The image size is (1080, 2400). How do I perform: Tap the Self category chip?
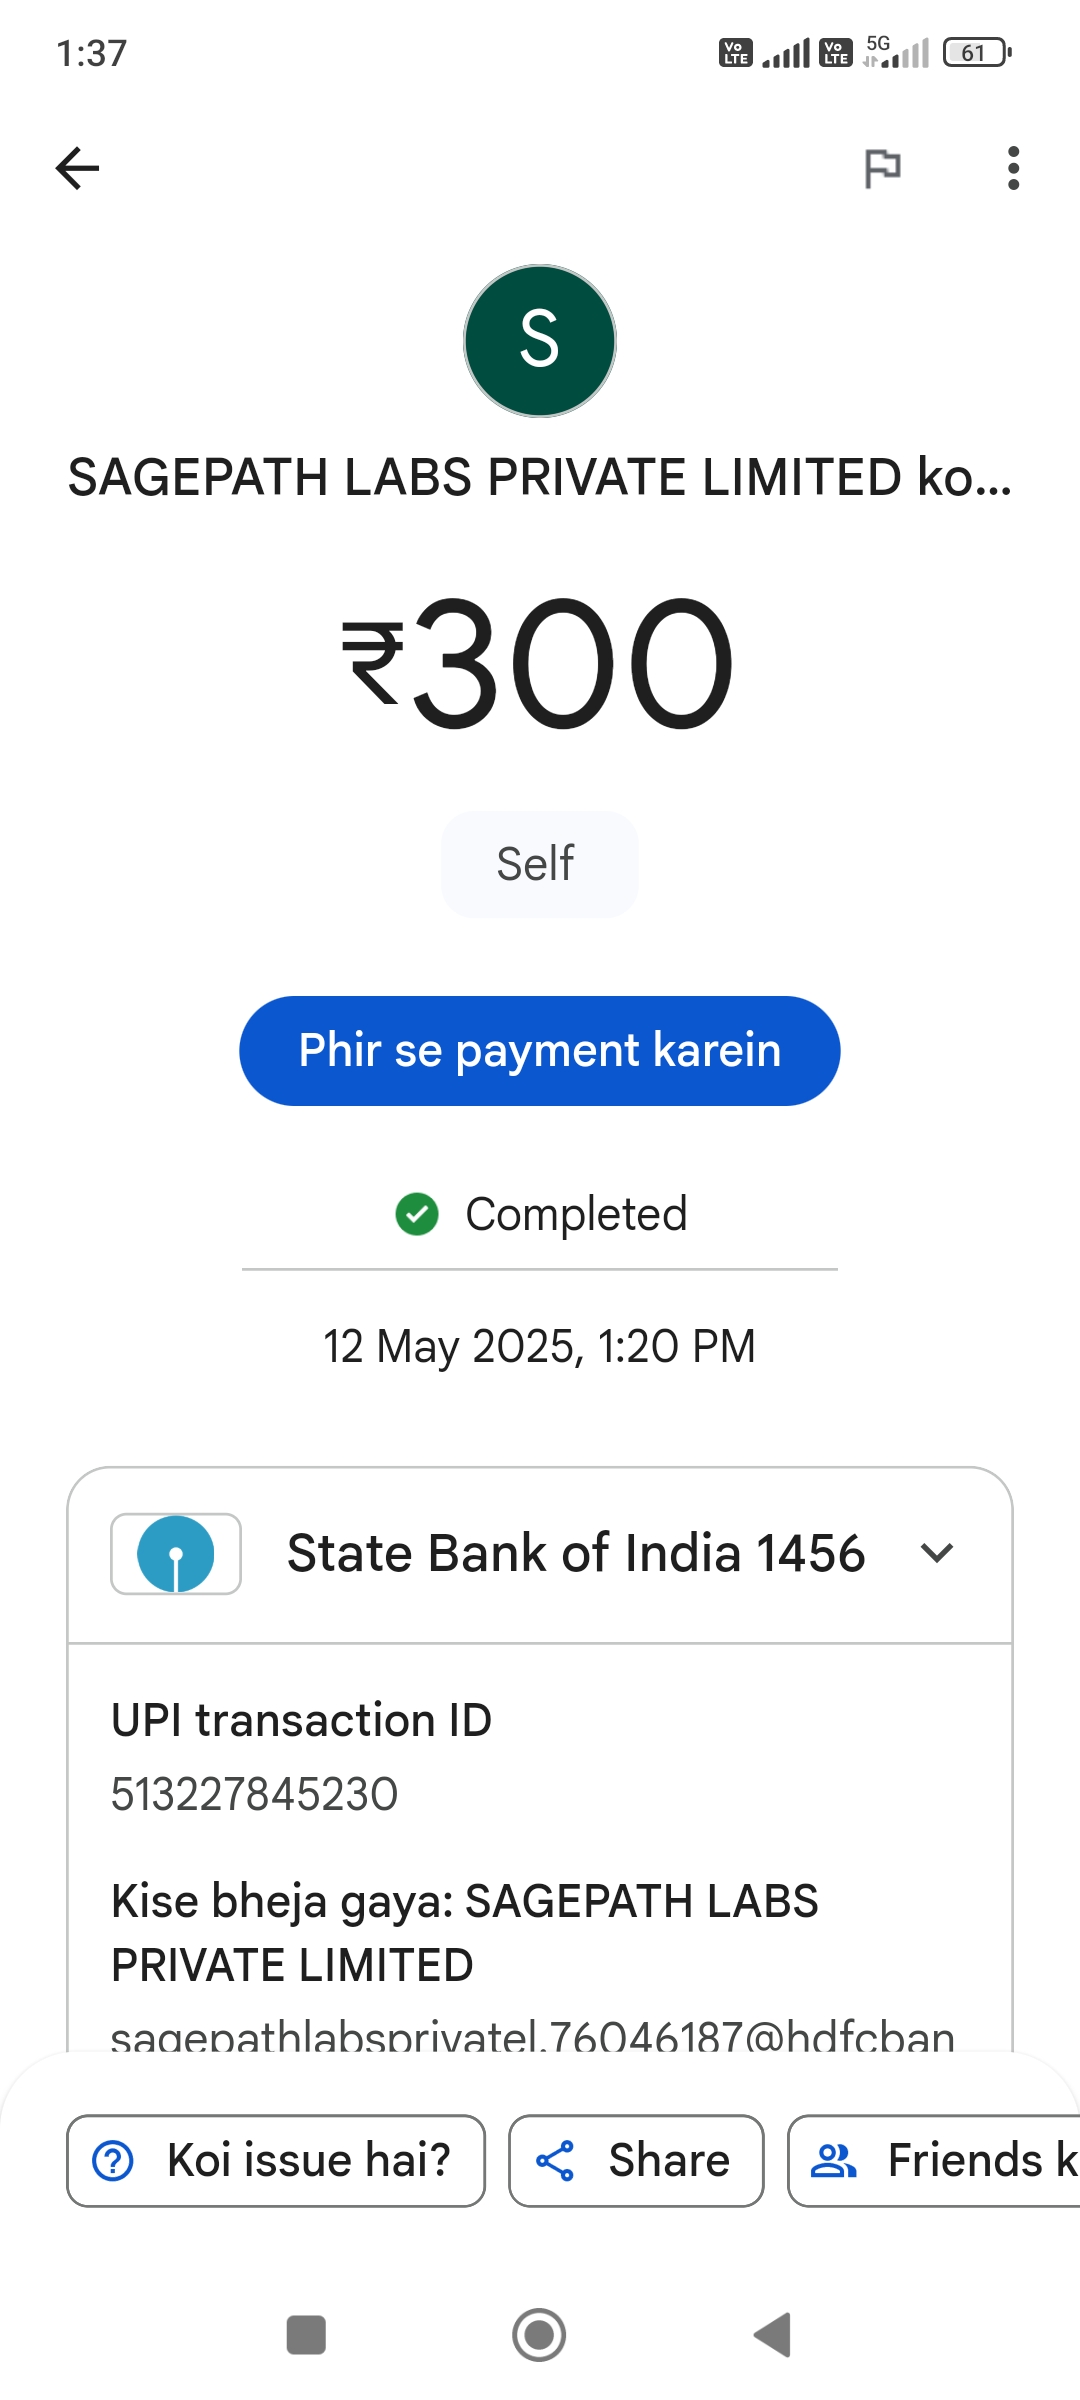(x=538, y=864)
